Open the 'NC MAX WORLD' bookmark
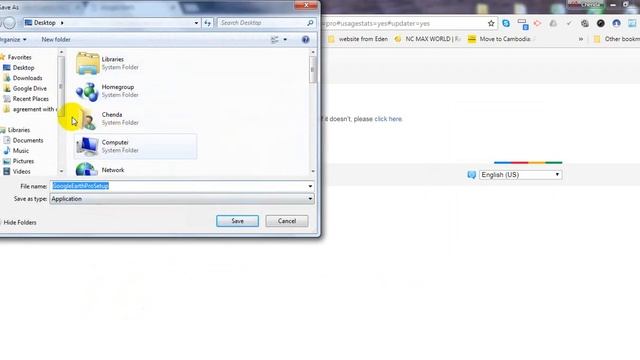640x360 pixels. click(428, 39)
